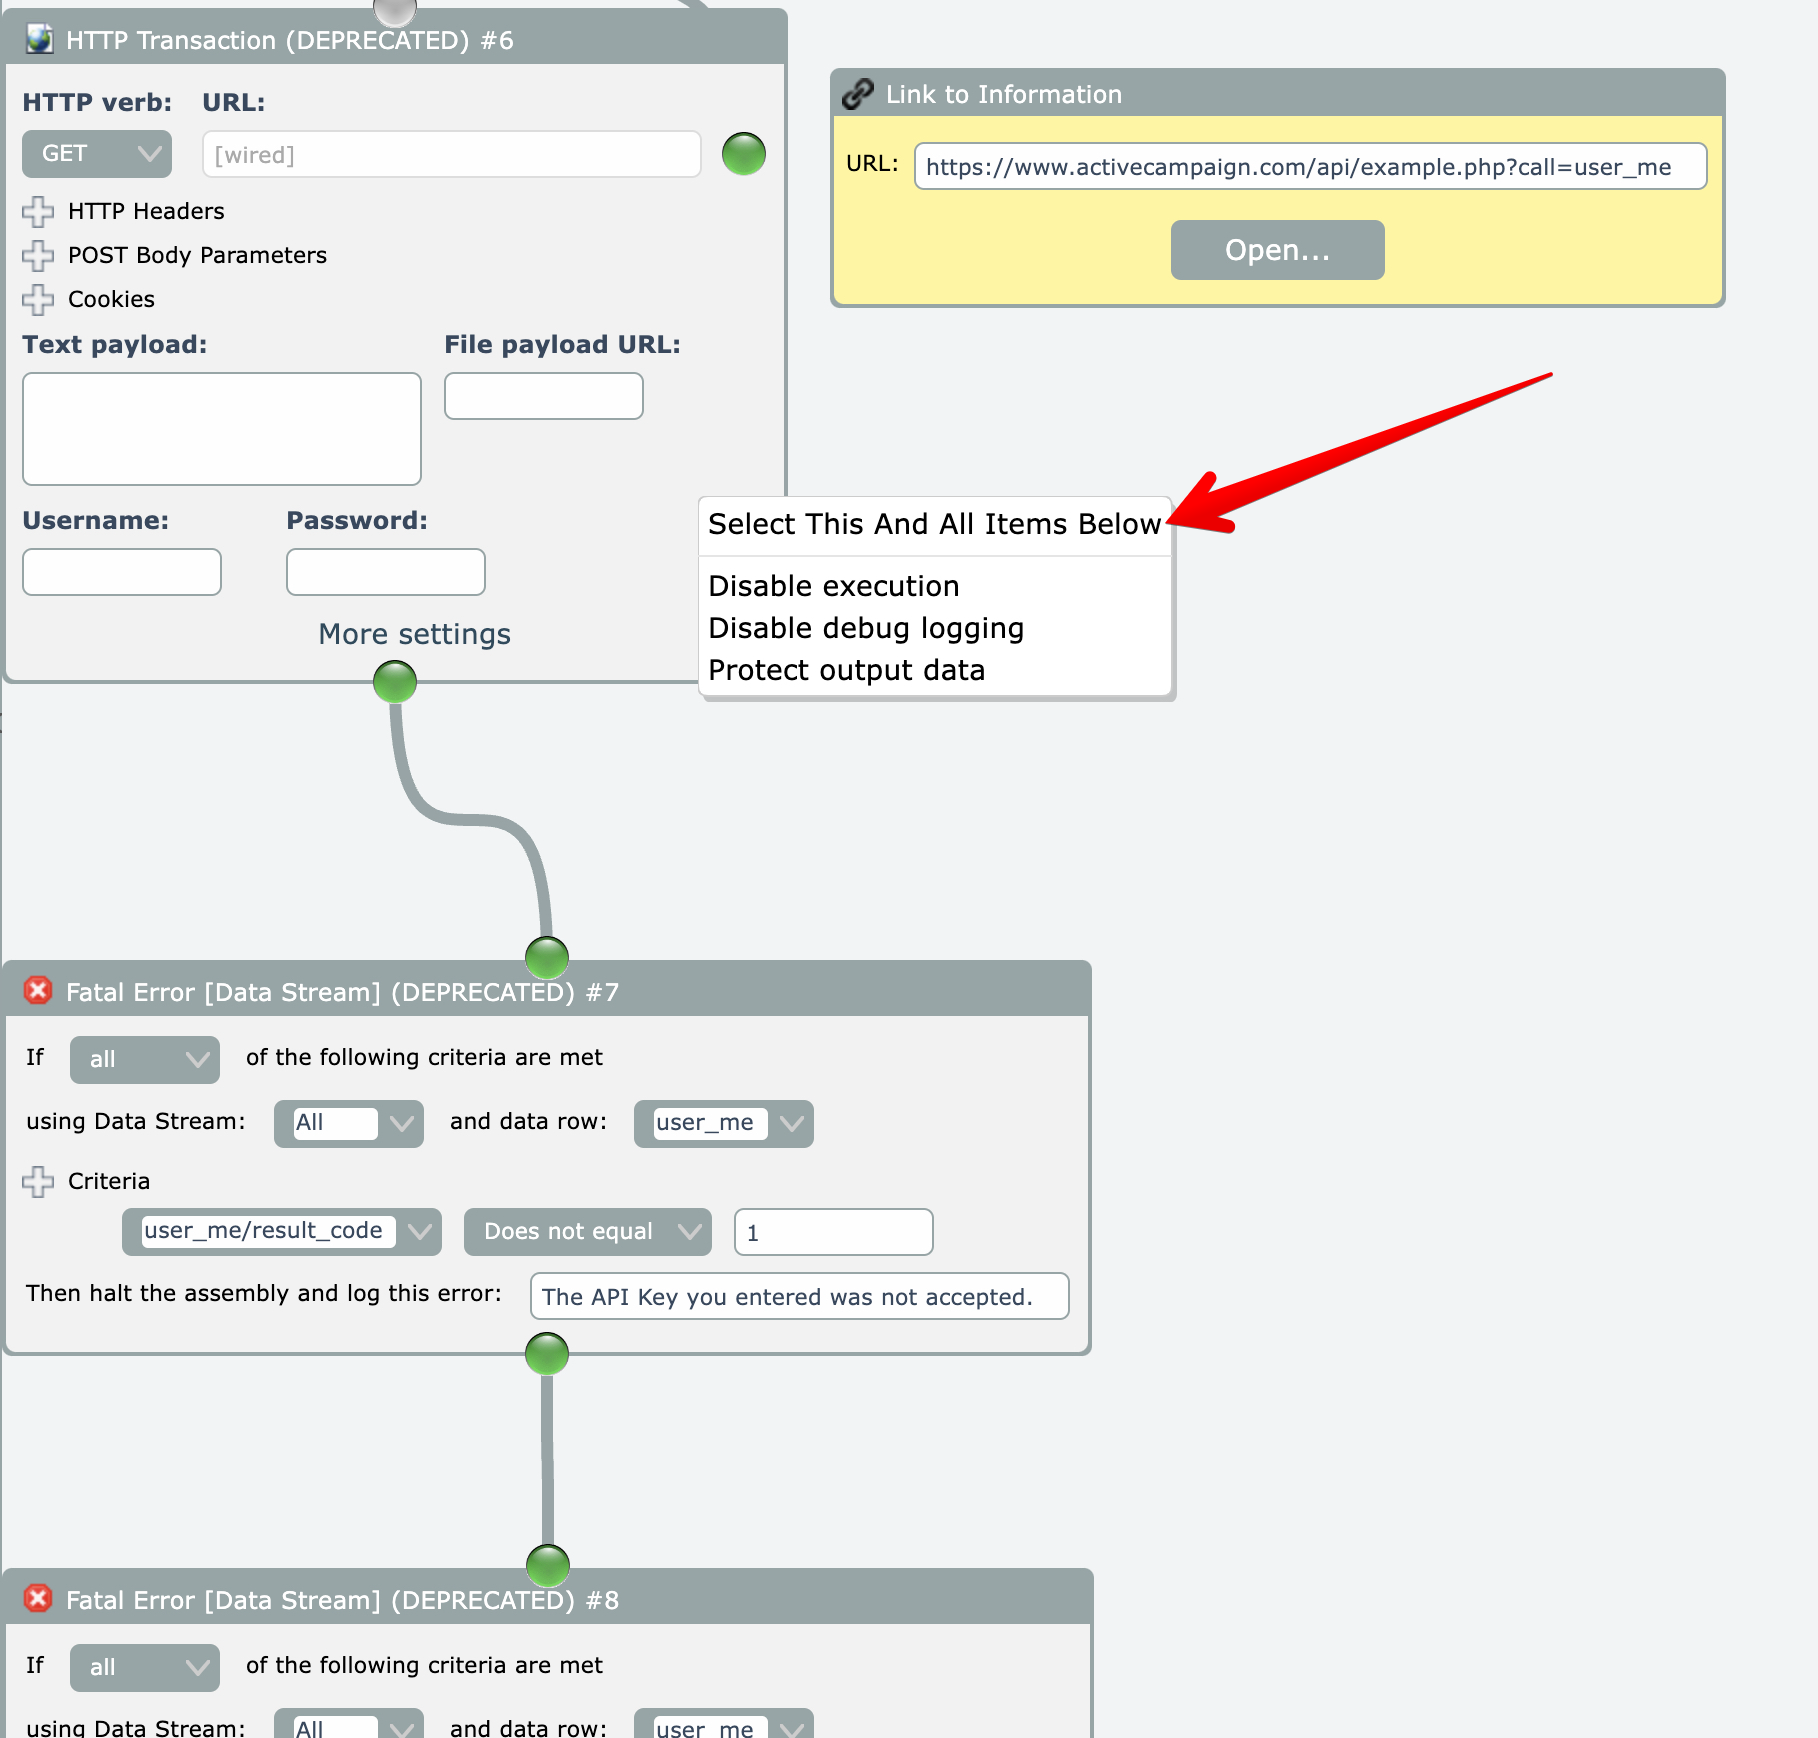This screenshot has width=1818, height=1738.
Task: Expand the POST Body Parameters section
Action: point(38,255)
